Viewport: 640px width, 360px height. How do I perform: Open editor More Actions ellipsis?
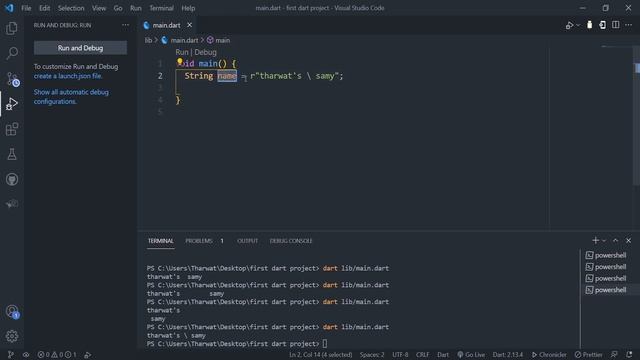coord(629,25)
